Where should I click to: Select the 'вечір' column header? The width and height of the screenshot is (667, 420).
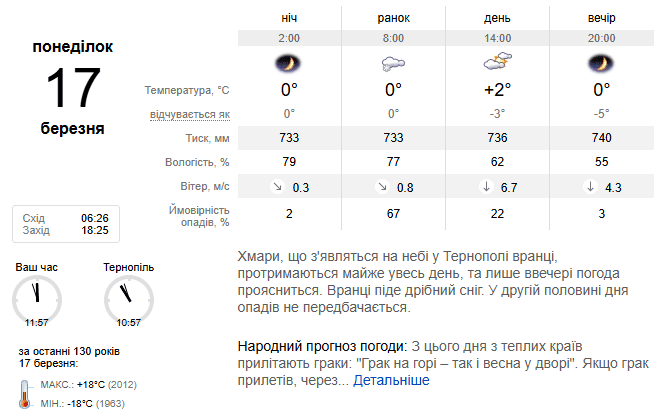(x=601, y=18)
